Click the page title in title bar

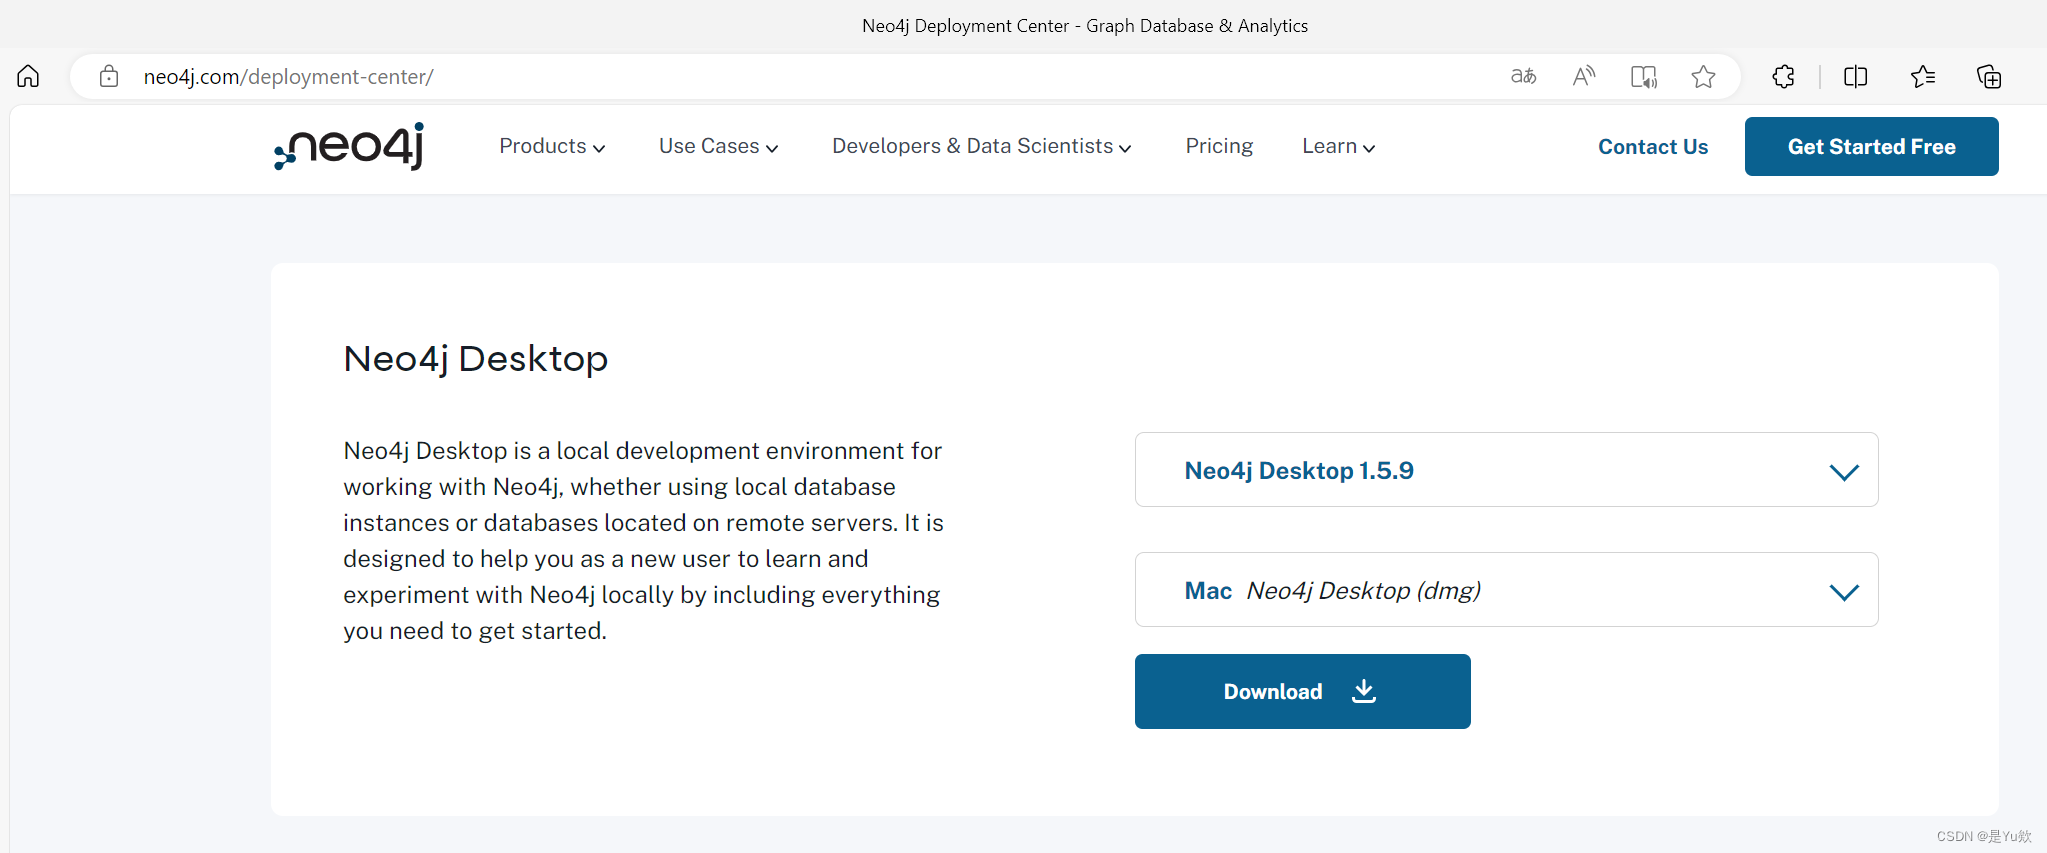tap(1085, 26)
